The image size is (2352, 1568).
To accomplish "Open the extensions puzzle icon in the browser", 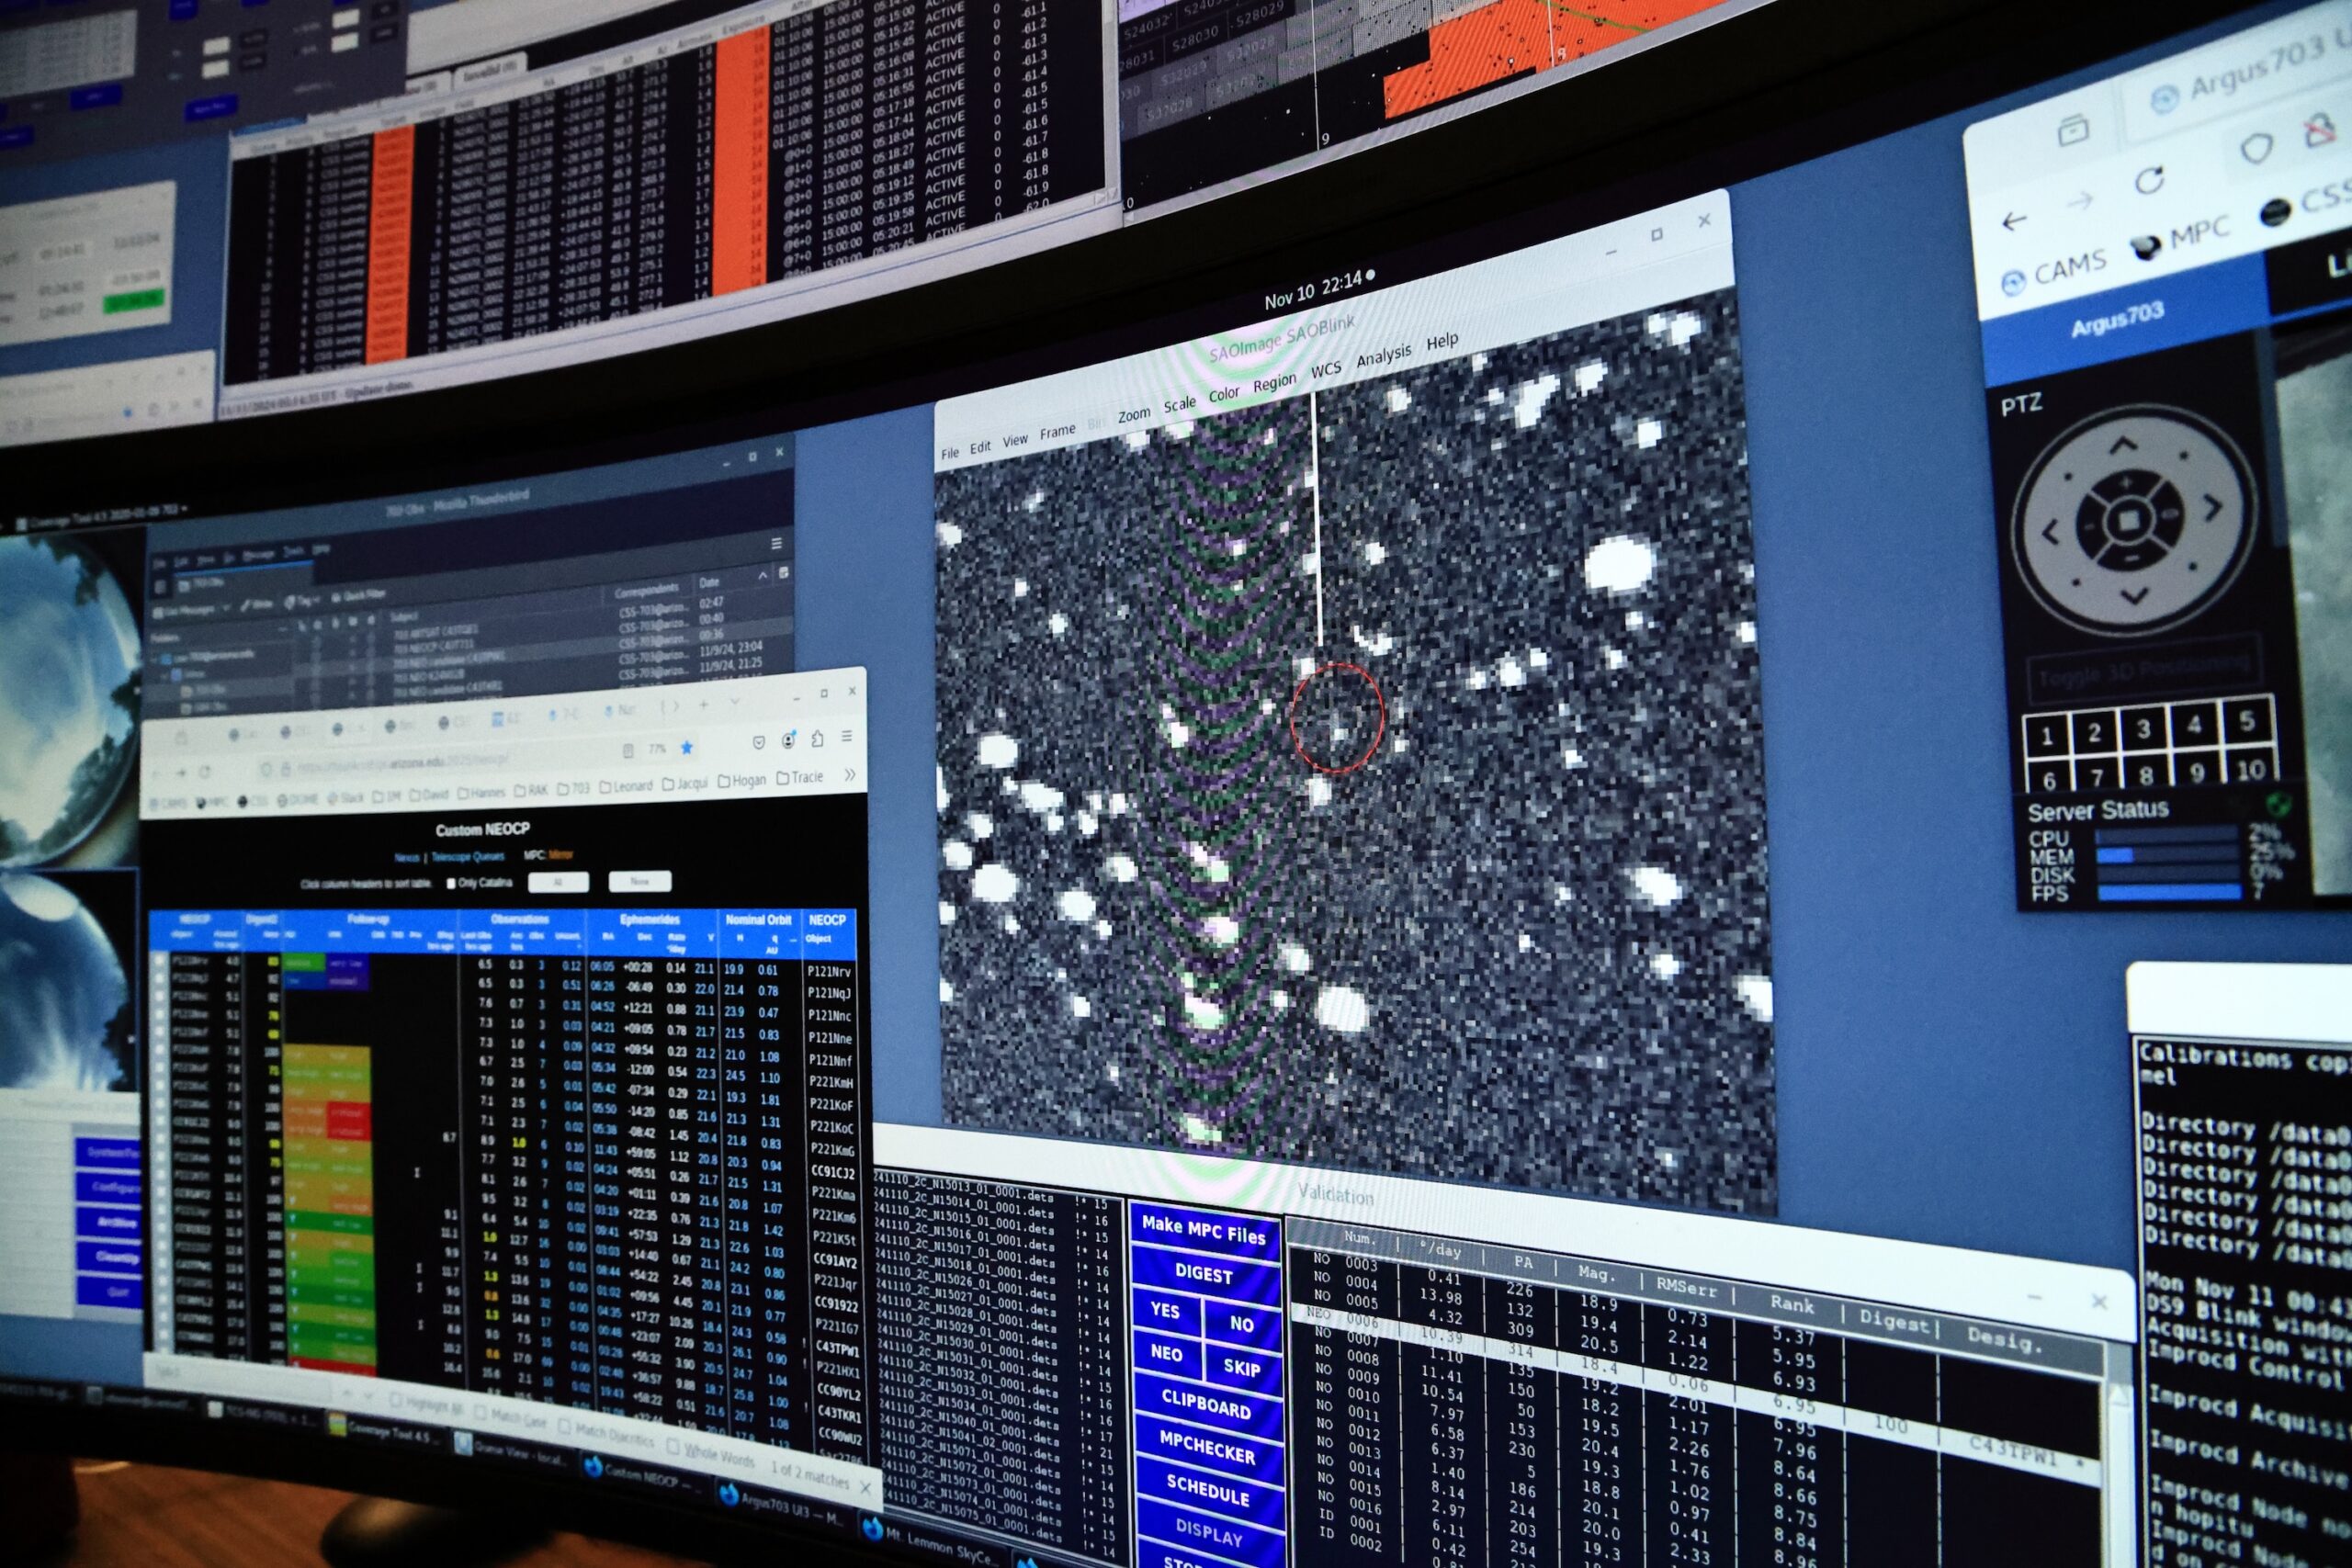I will 817,739.
